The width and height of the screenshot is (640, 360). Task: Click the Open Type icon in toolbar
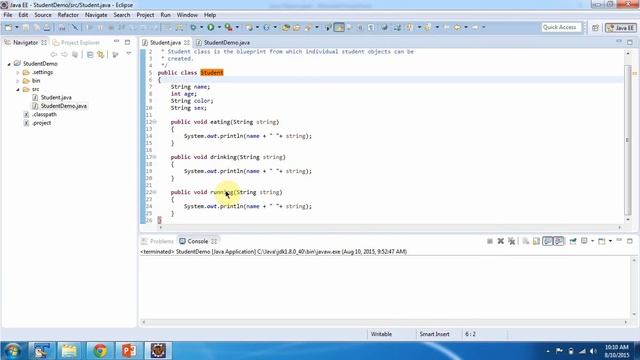(286, 27)
